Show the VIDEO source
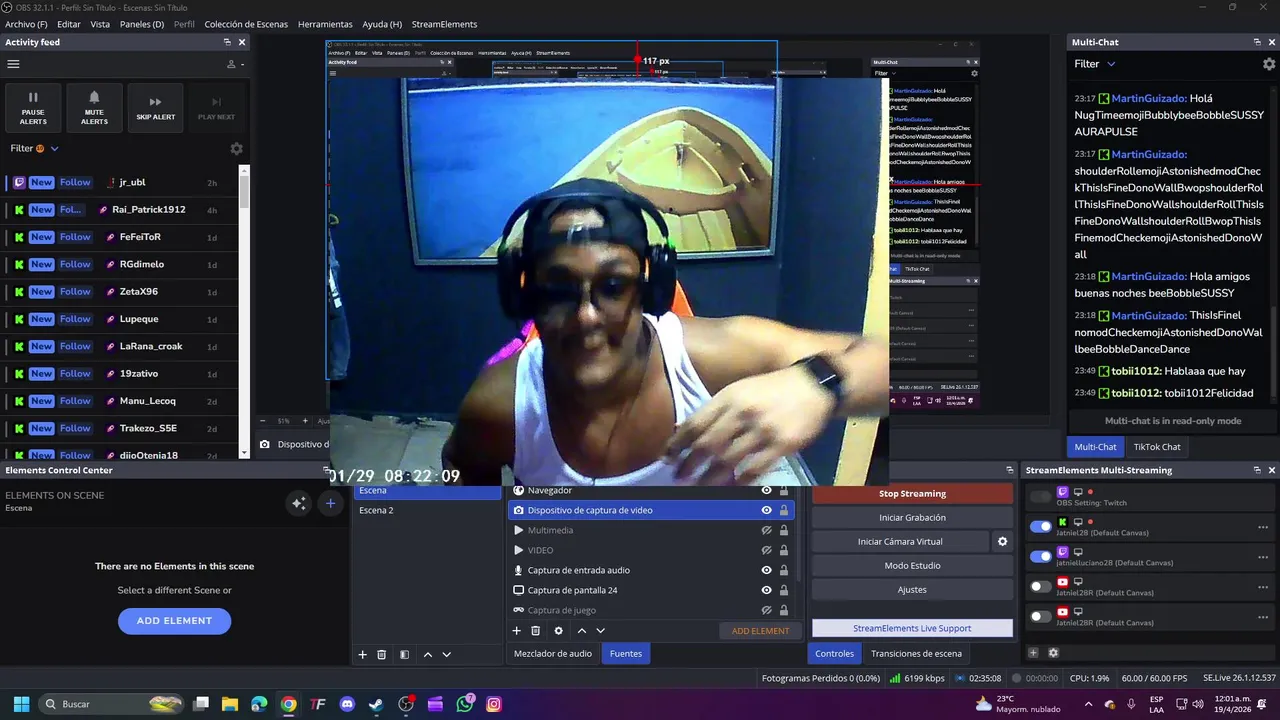 point(766,550)
